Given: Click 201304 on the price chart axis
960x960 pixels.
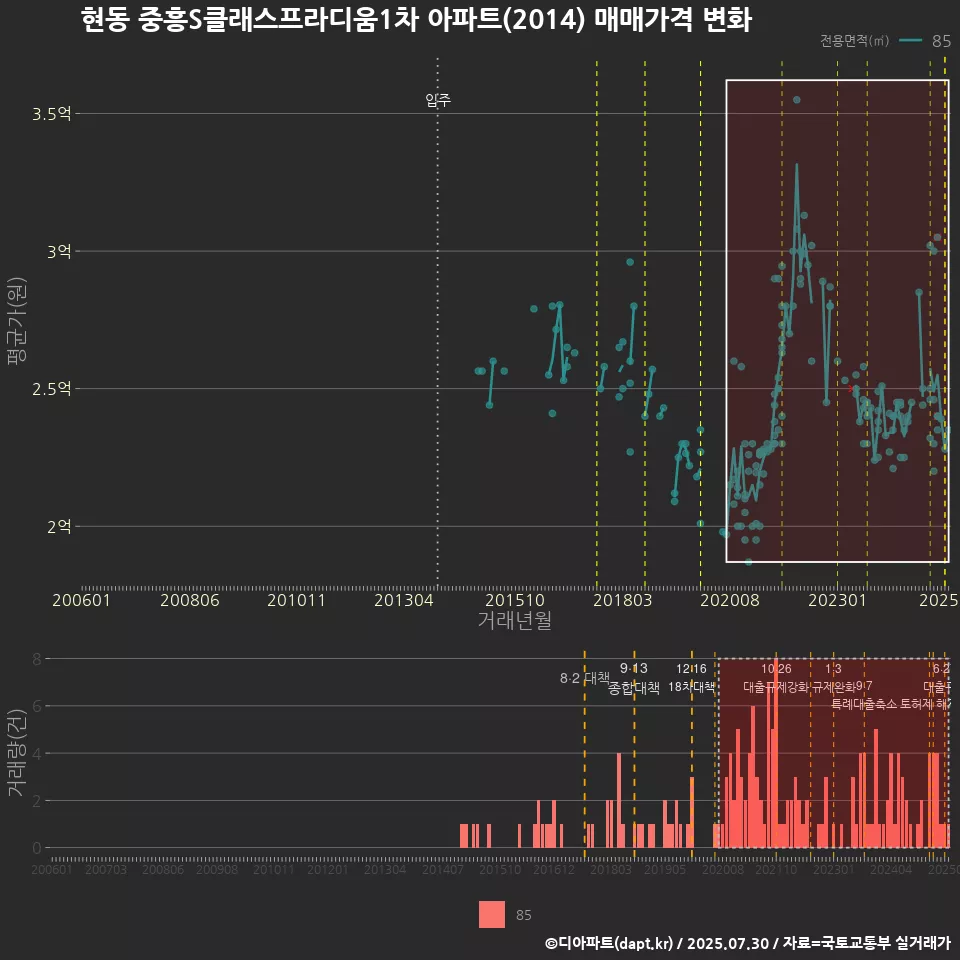Looking at the screenshot, I should point(403,600).
